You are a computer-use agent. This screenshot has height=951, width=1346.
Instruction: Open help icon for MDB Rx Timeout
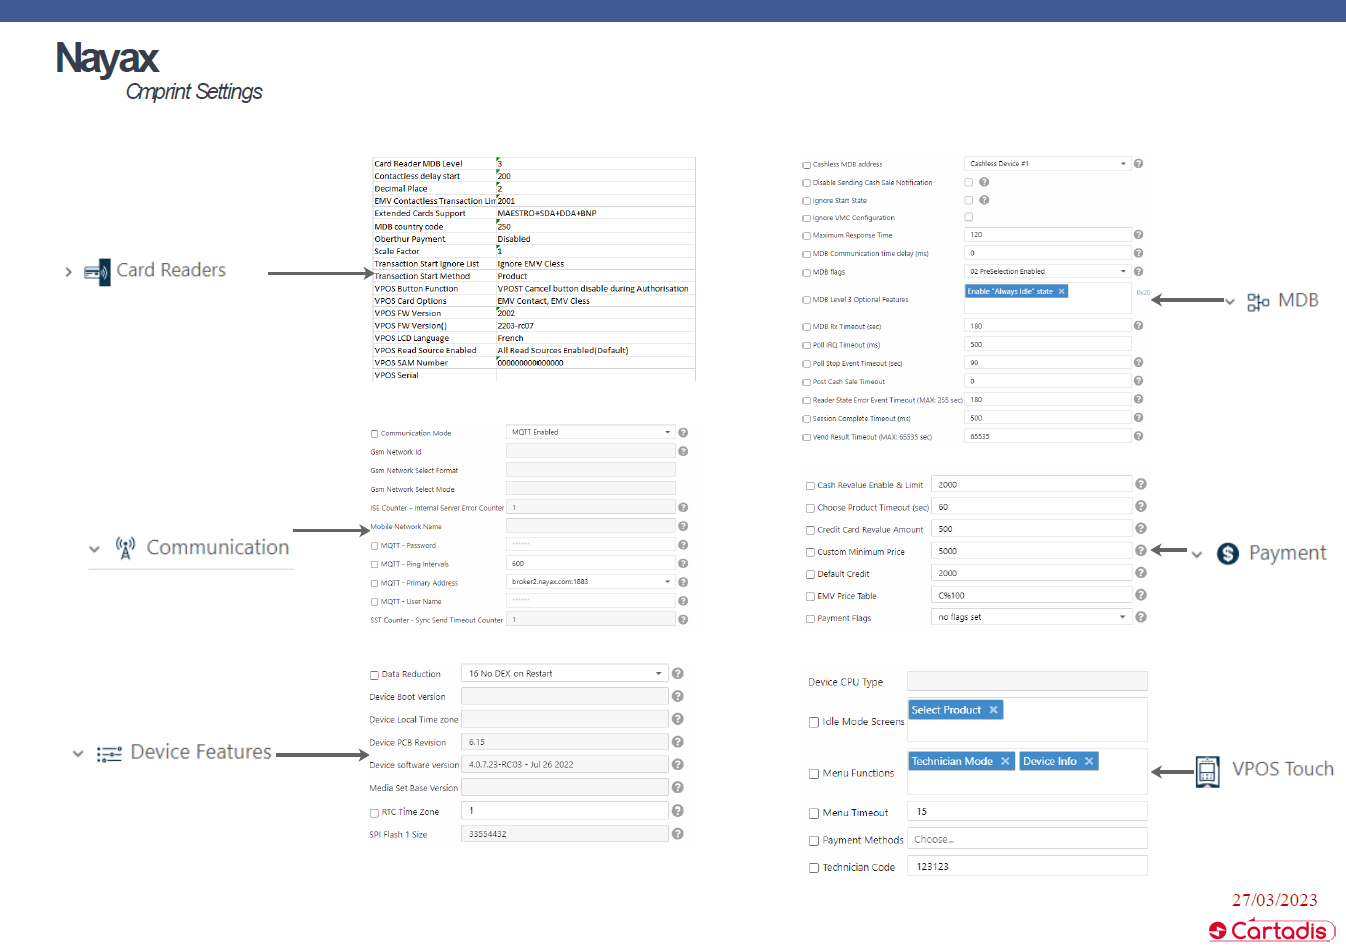click(x=1138, y=326)
